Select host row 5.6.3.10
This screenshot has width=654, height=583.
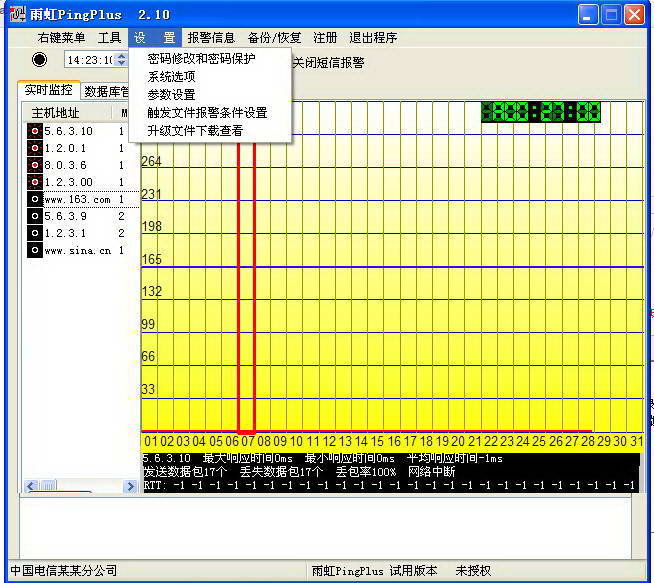[x=81, y=131]
